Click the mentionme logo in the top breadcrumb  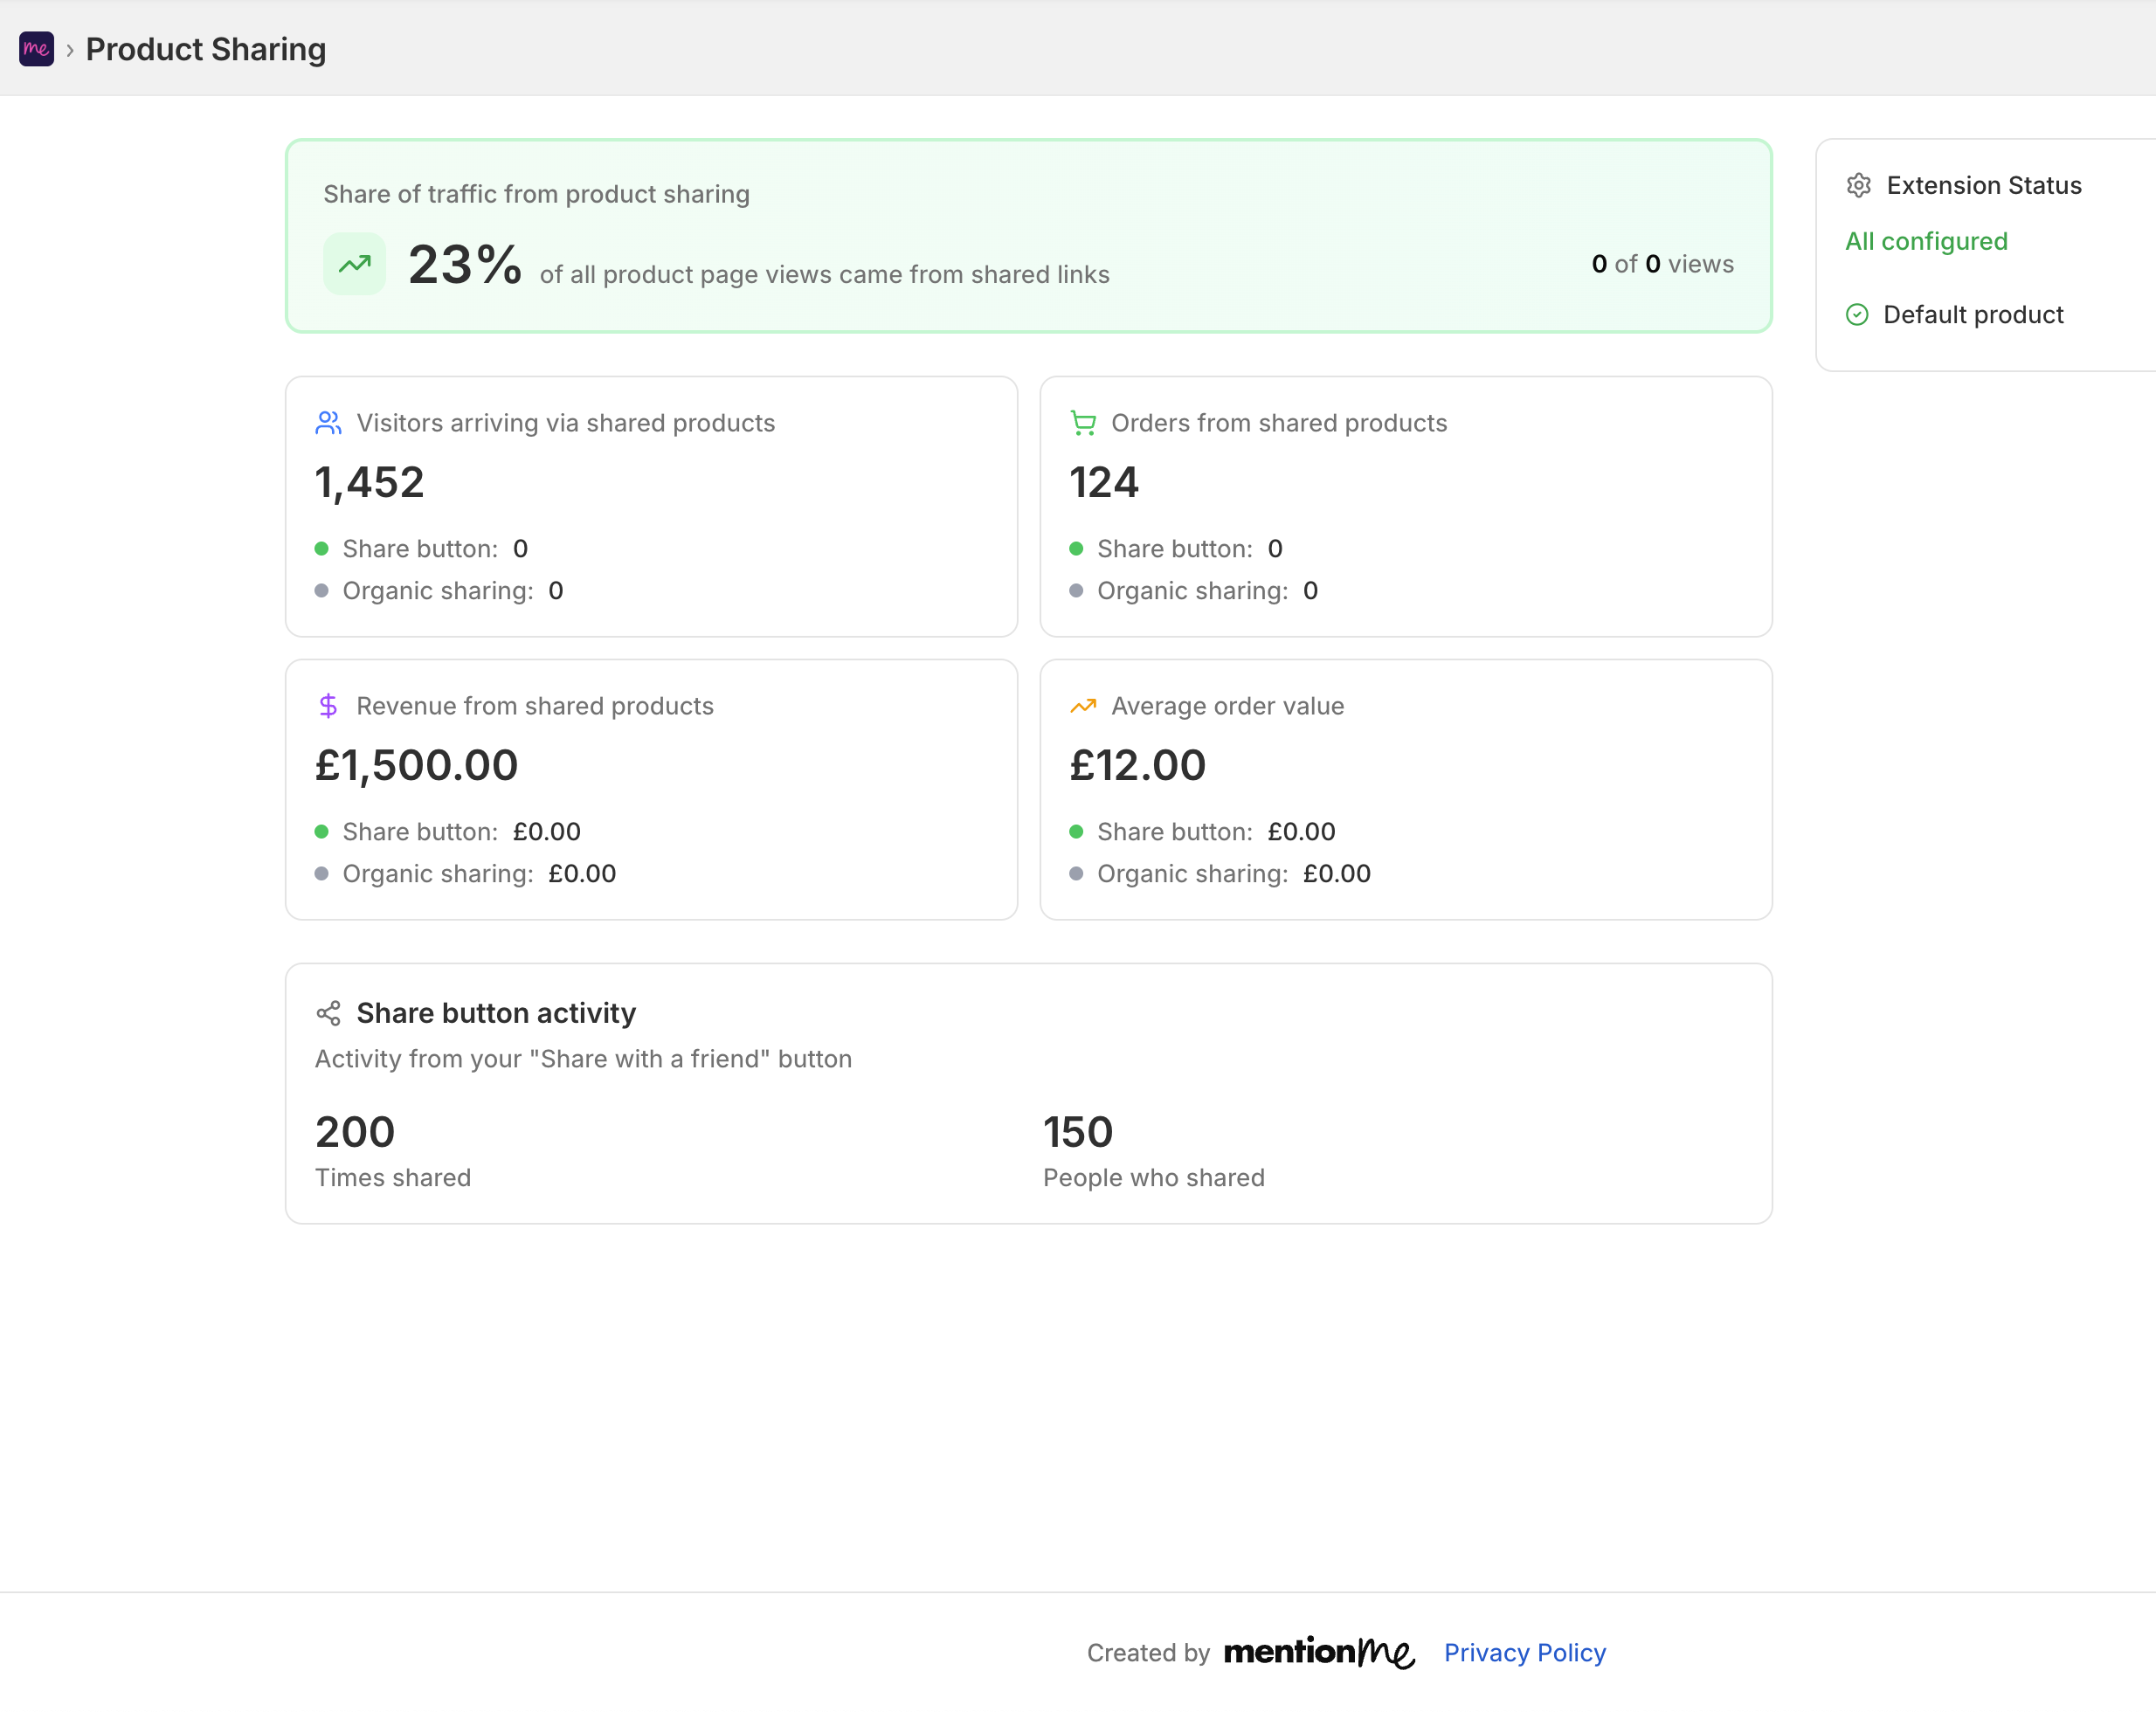[x=36, y=48]
